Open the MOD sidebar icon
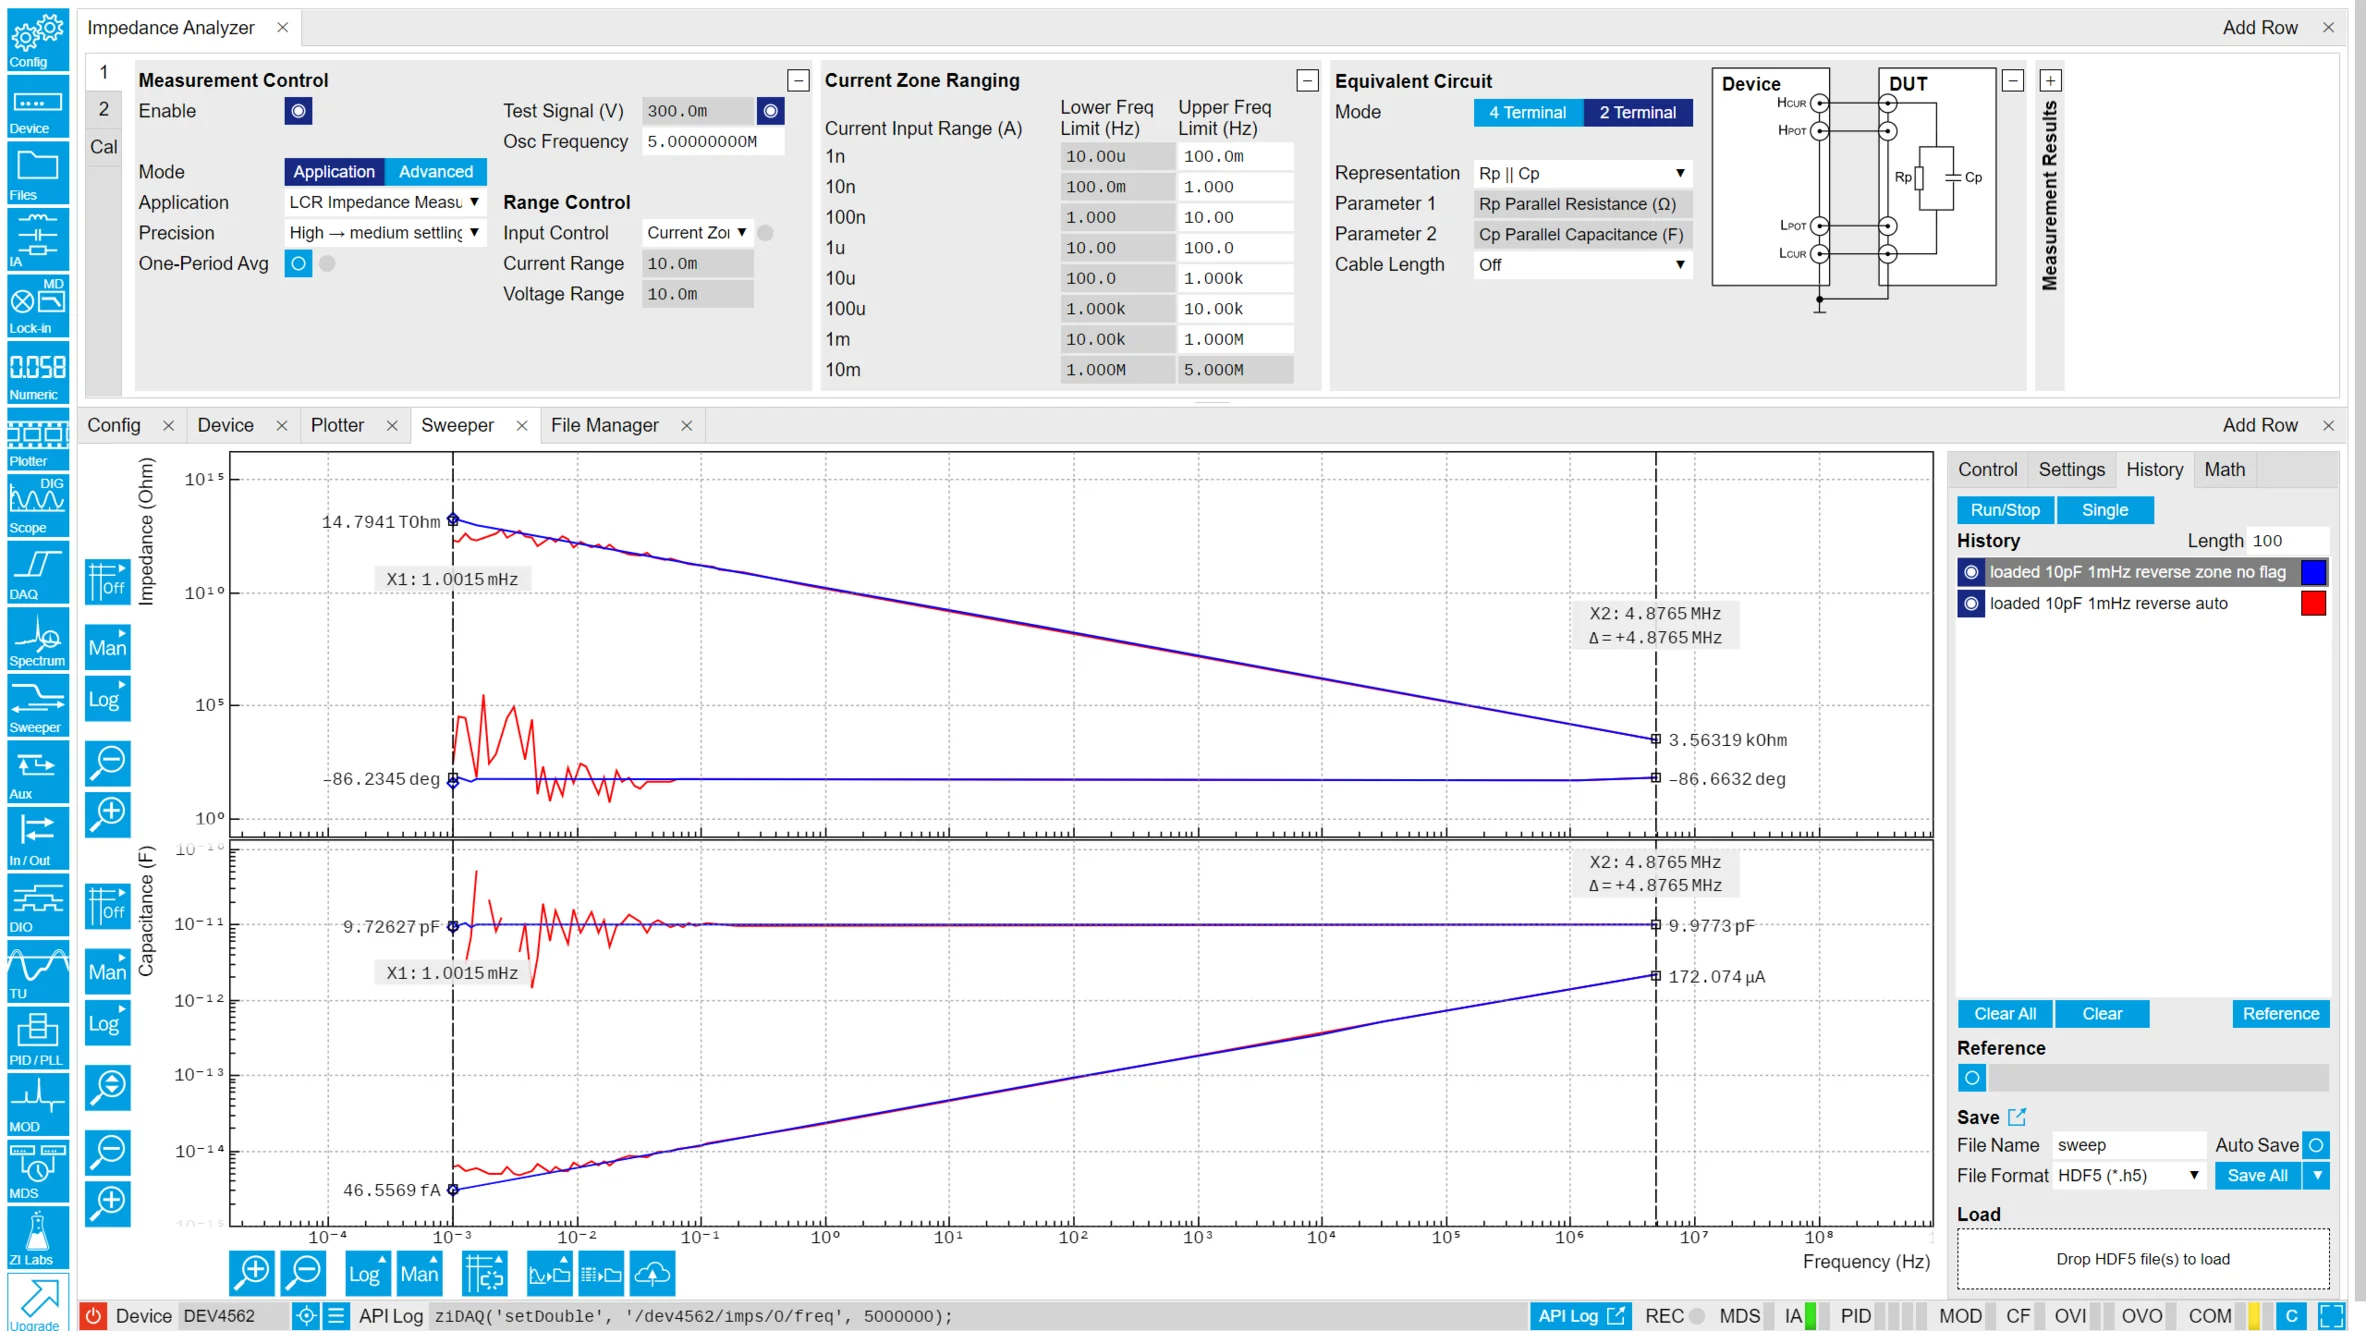 point(37,1104)
